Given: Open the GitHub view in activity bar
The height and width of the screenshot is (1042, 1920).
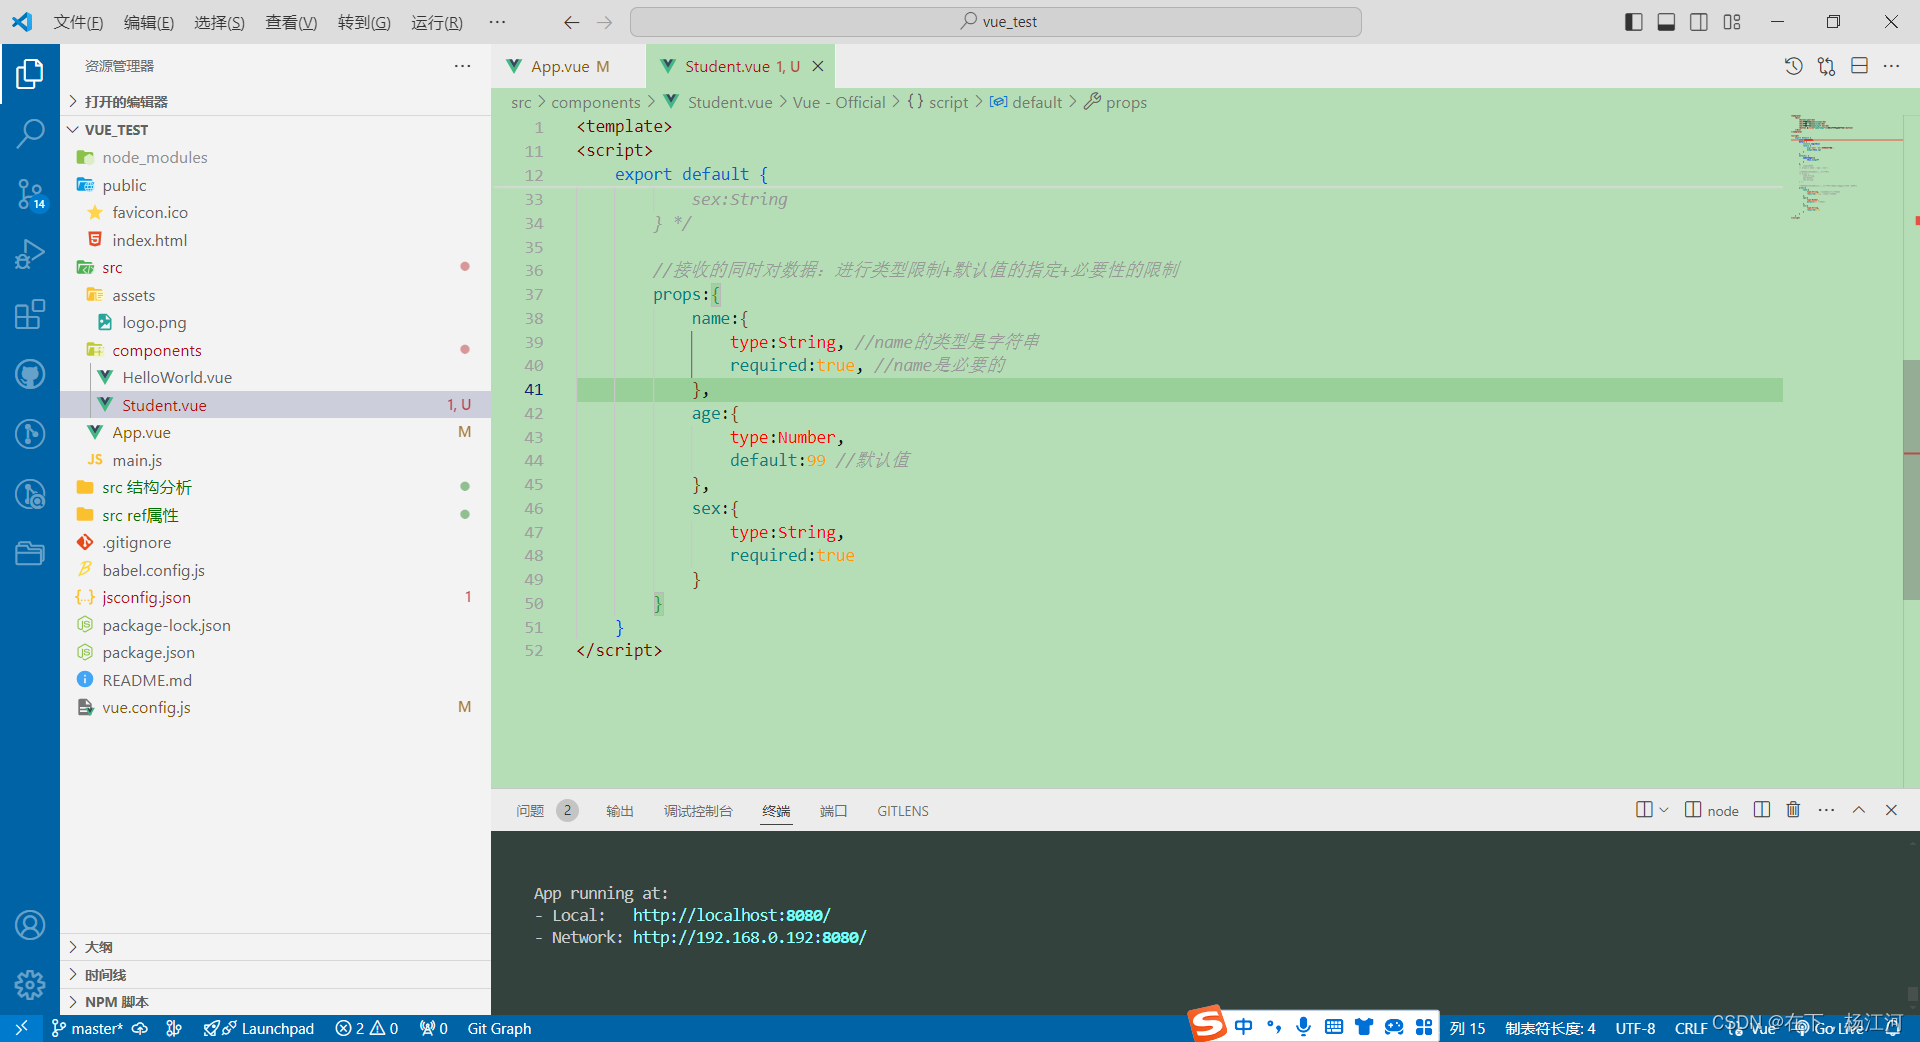Looking at the screenshot, I should pyautogui.click(x=30, y=374).
